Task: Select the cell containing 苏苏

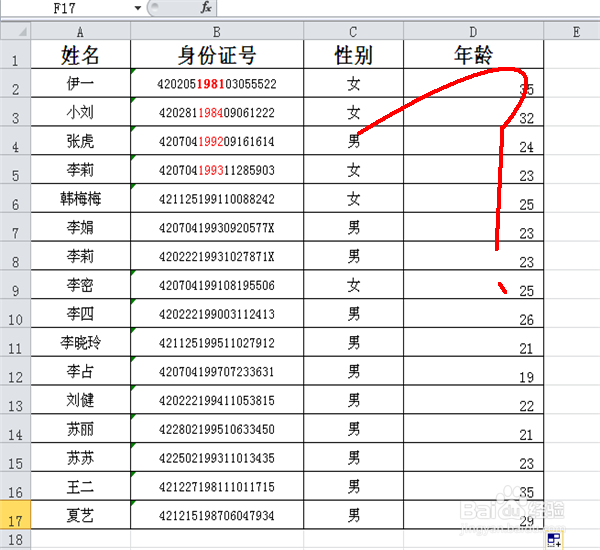Action: coord(81,457)
